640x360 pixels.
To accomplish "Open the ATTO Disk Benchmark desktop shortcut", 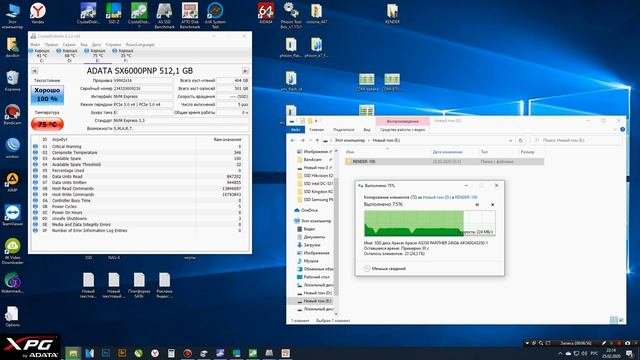I will point(190,16).
